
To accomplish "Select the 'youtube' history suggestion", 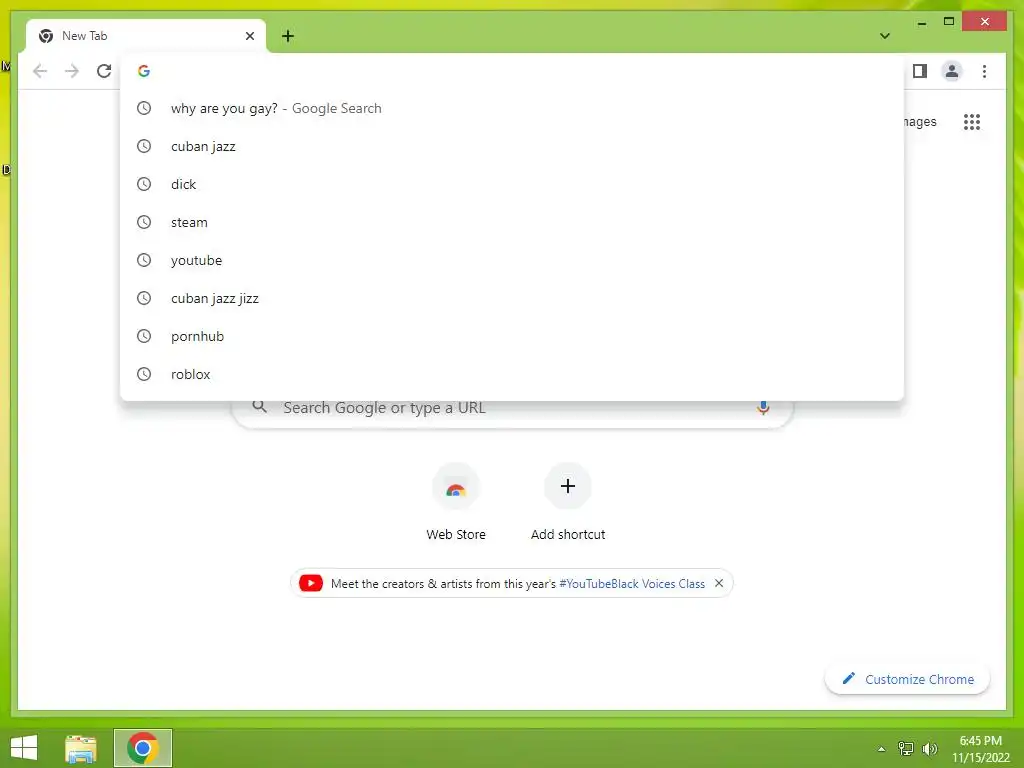I will [512, 260].
